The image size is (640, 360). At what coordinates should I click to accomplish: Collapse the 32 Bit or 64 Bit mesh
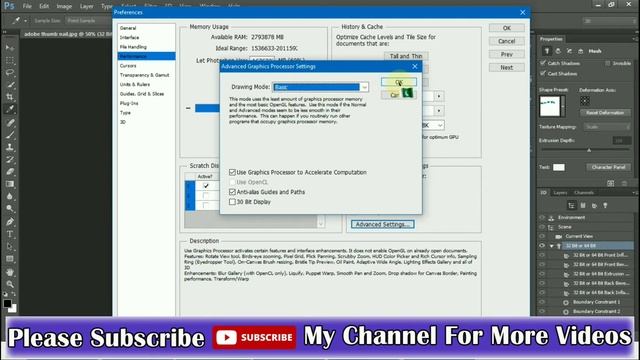551,246
